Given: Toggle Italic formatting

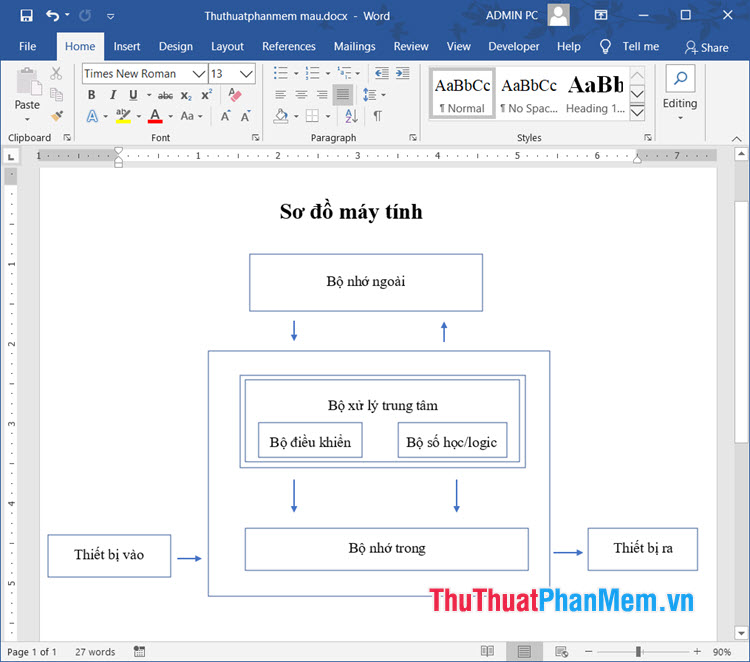Looking at the screenshot, I should (113, 95).
